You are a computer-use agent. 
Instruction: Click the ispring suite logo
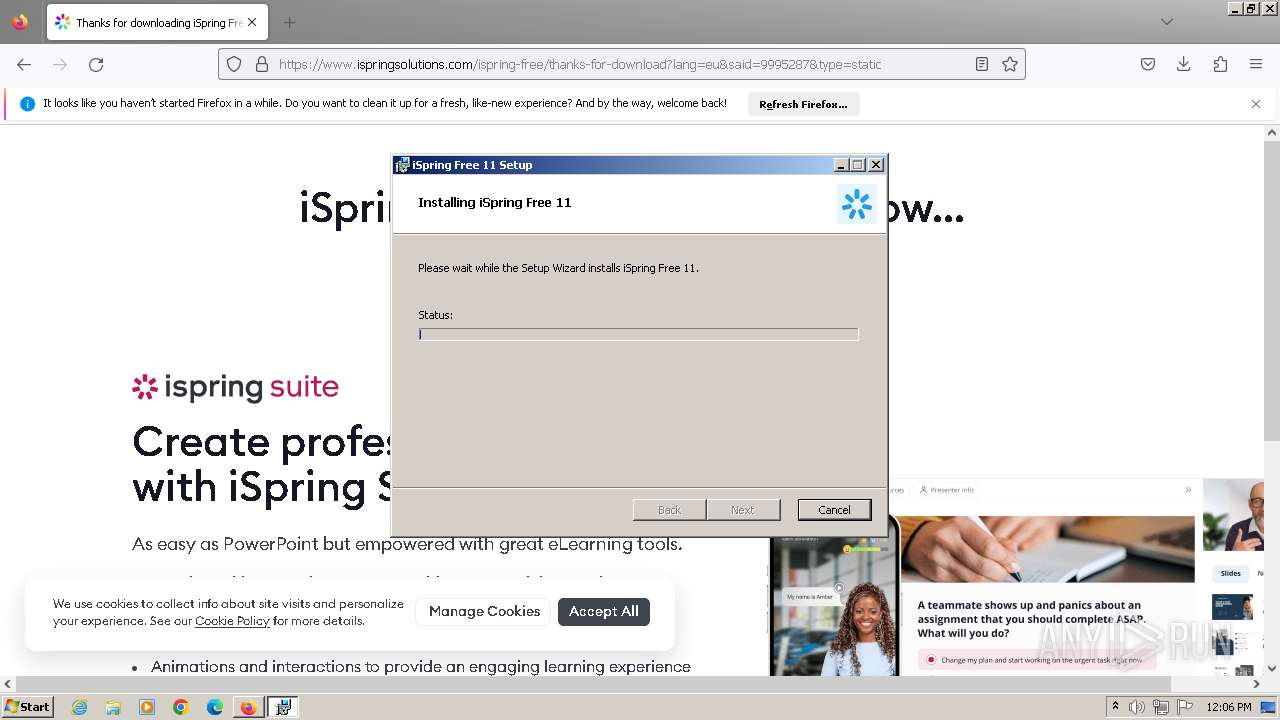236,387
